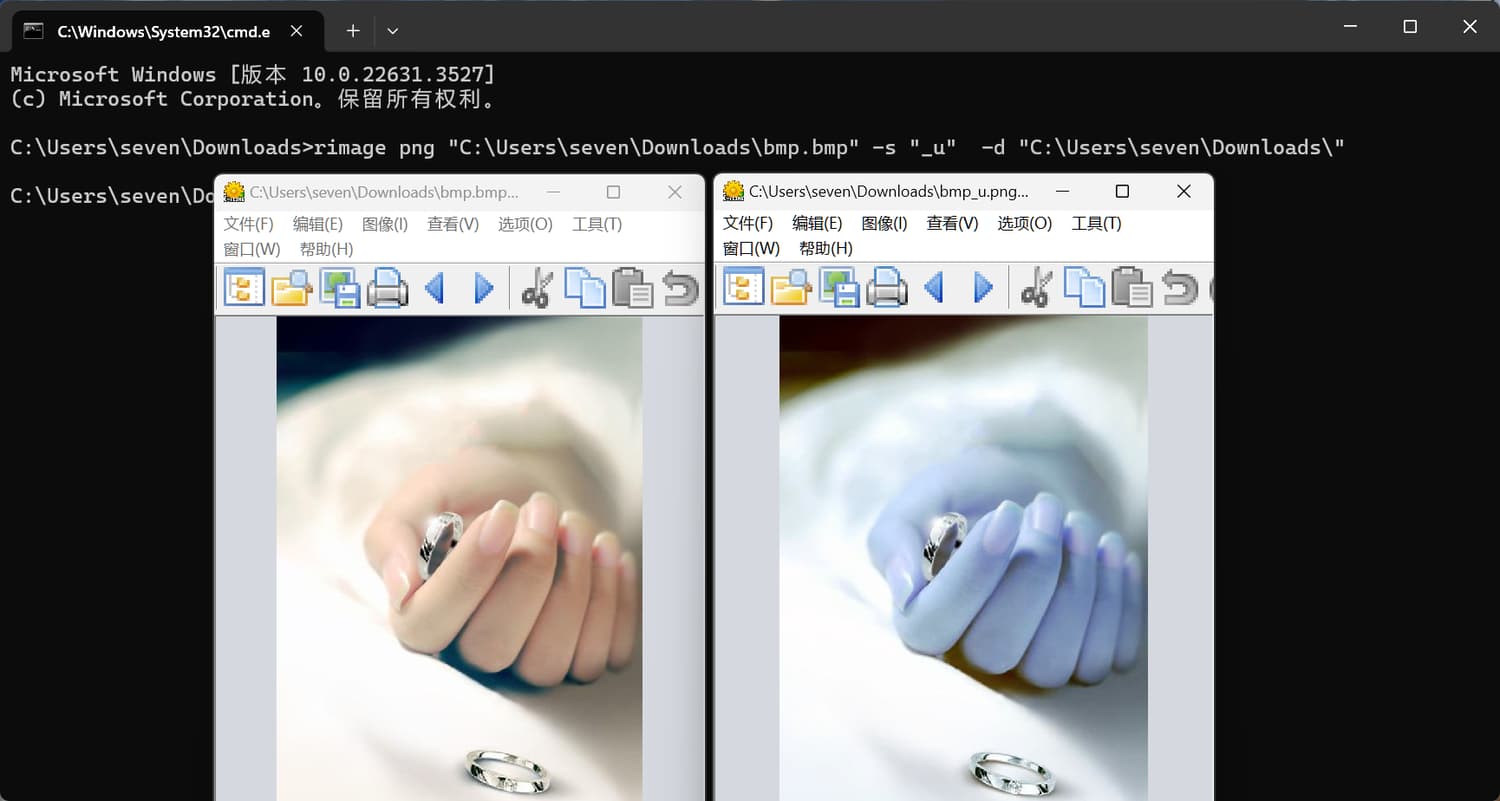Viewport: 1500px width, 801px height.
Task: Click the undo arrow in bmp_u.png window
Action: (1180, 289)
